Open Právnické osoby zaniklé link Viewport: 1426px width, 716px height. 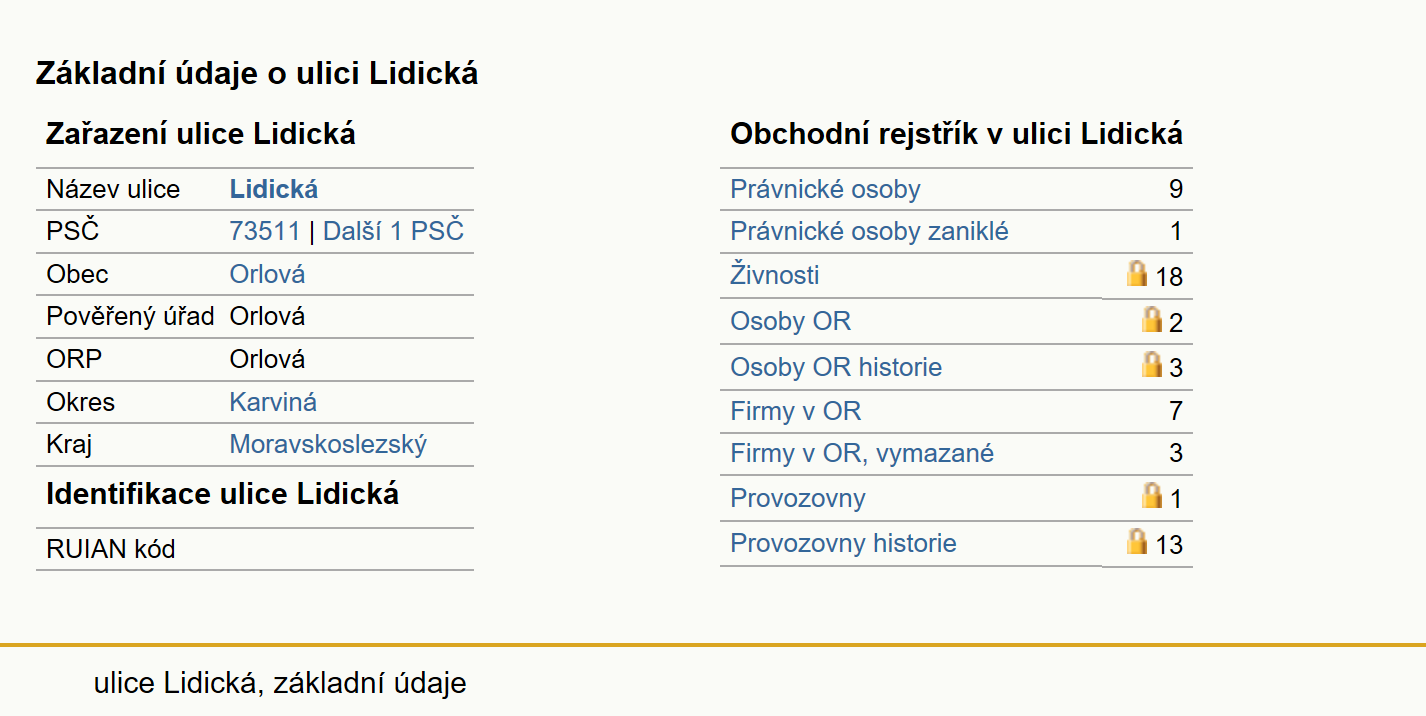coord(869,231)
